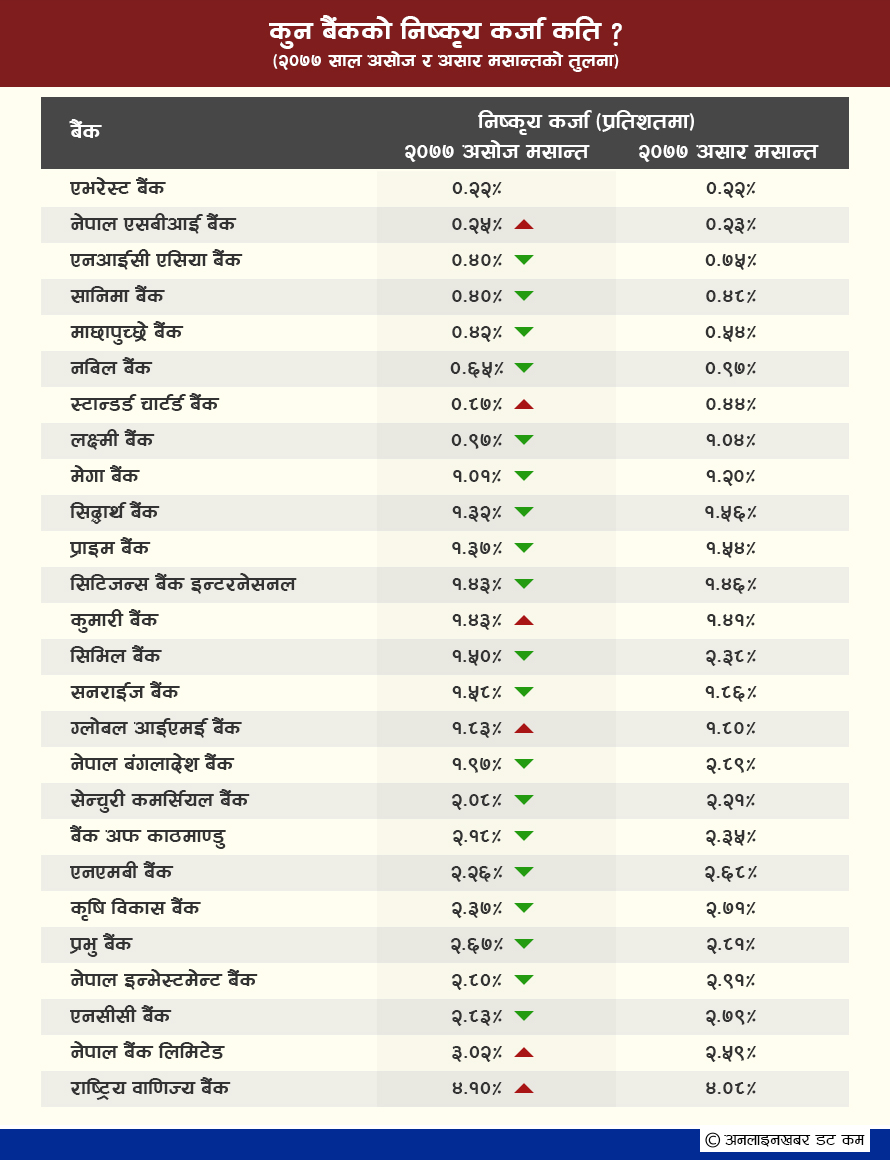Click the बैंक column header
The image size is (890, 1160).
(x=86, y=131)
